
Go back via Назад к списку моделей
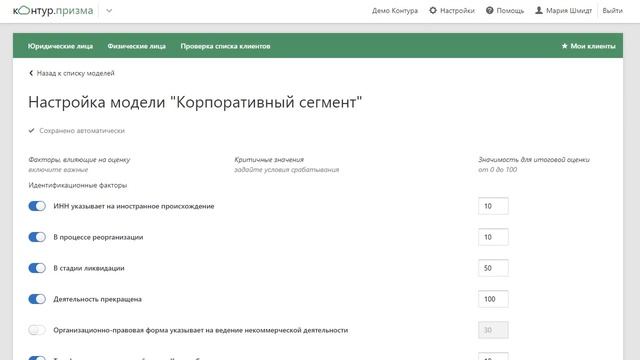76,73
